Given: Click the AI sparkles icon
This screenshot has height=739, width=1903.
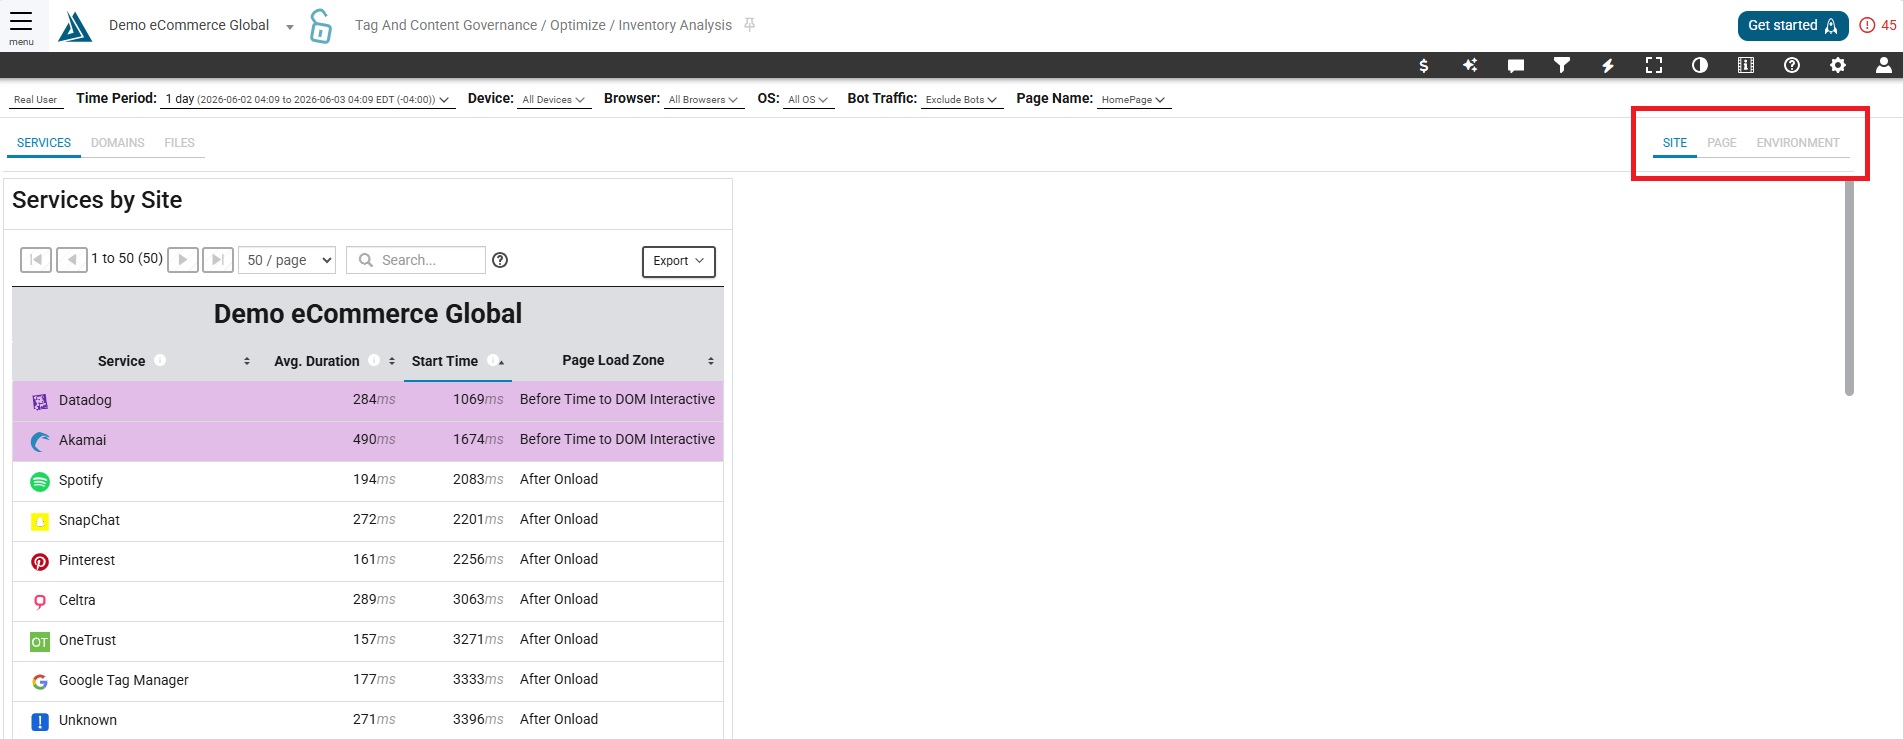Looking at the screenshot, I should (x=1470, y=65).
